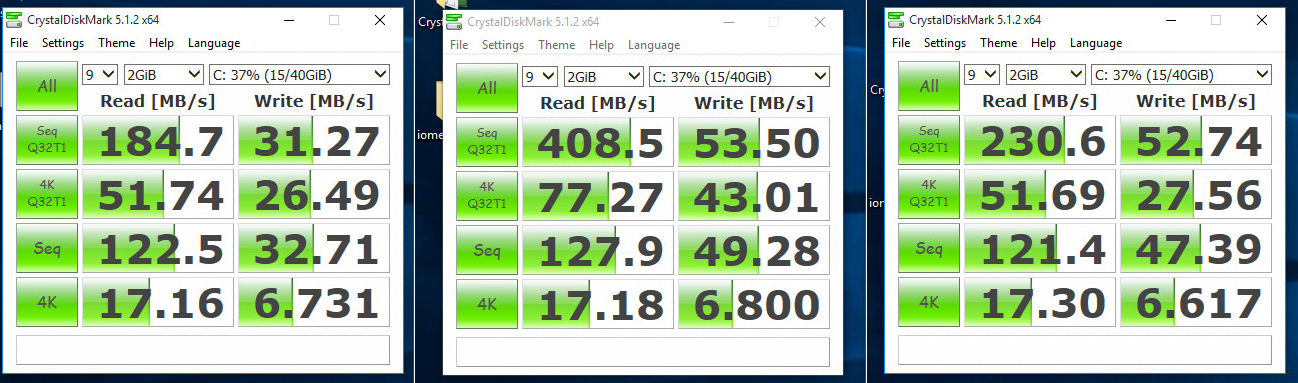
Task: Click the empty comment field under the left window's results
Action: [x=203, y=350]
